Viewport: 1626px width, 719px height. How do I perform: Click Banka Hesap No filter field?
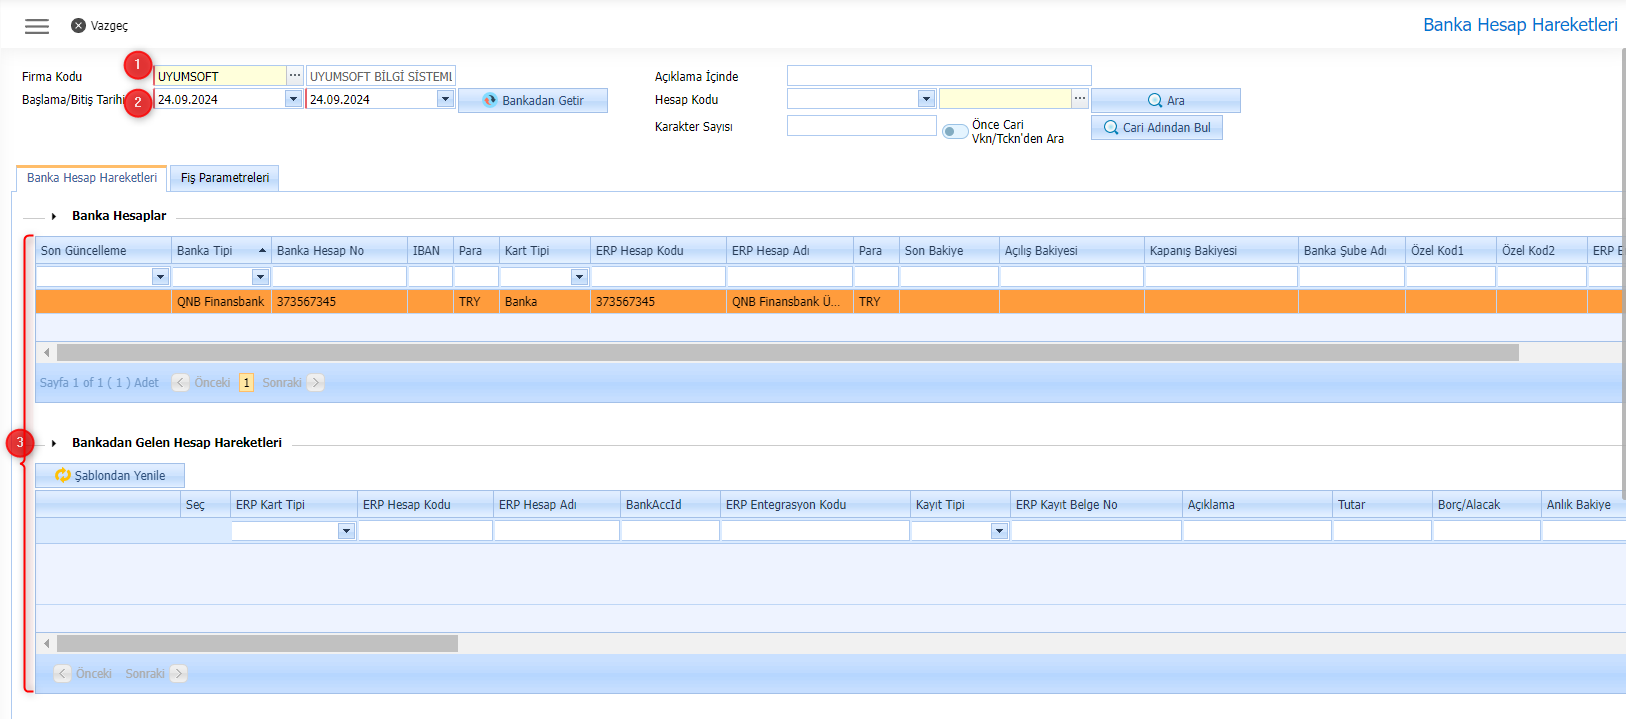point(339,277)
